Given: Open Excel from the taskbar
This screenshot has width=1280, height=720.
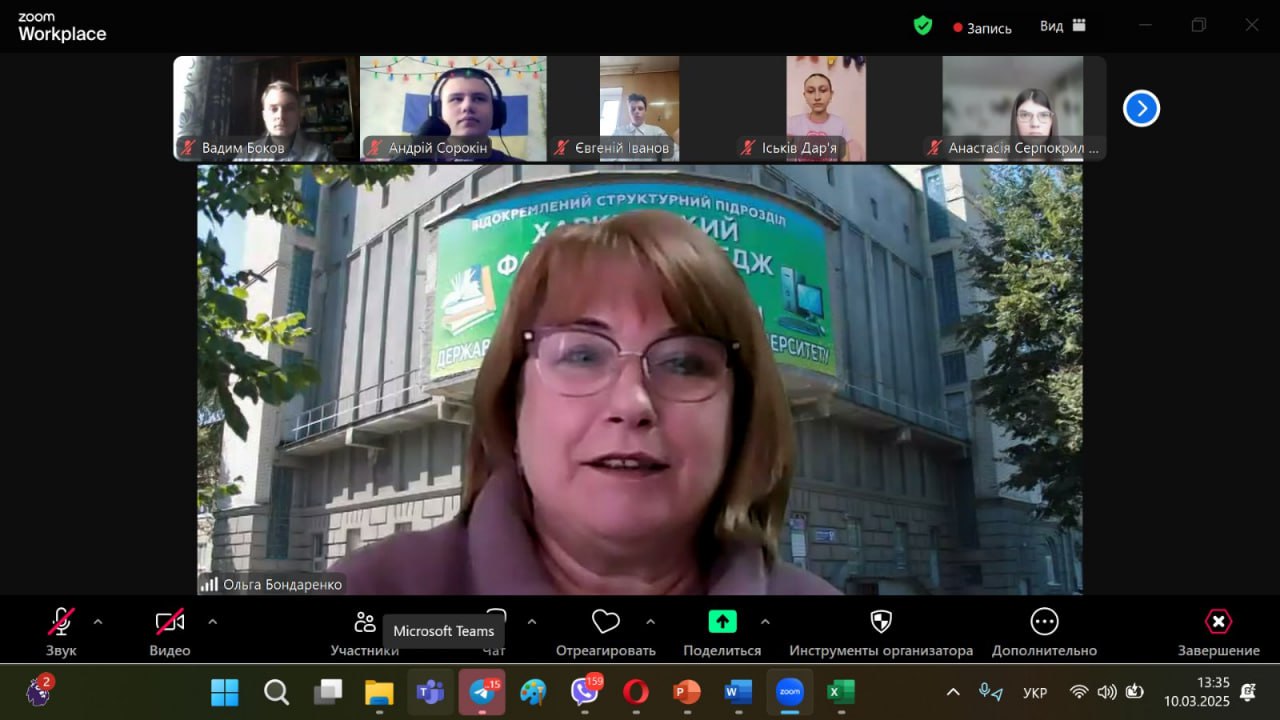Looking at the screenshot, I should coord(841,692).
